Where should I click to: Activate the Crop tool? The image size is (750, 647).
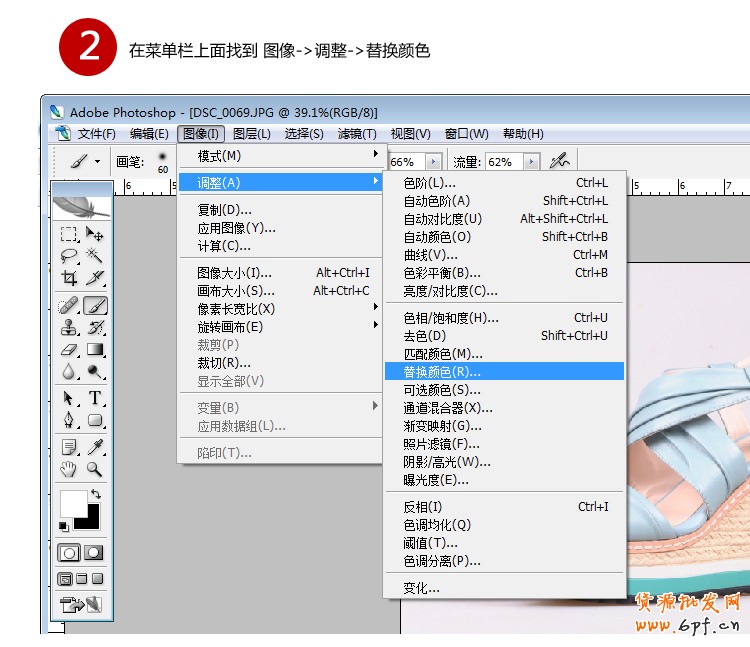69,278
